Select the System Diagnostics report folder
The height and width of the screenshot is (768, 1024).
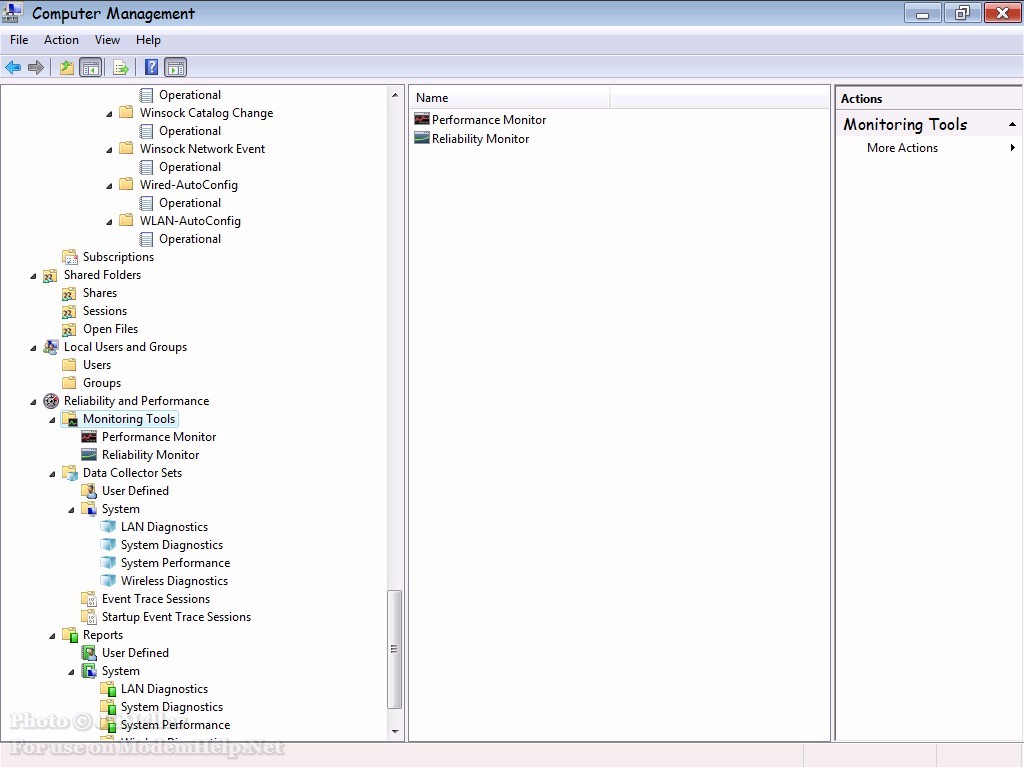click(172, 707)
